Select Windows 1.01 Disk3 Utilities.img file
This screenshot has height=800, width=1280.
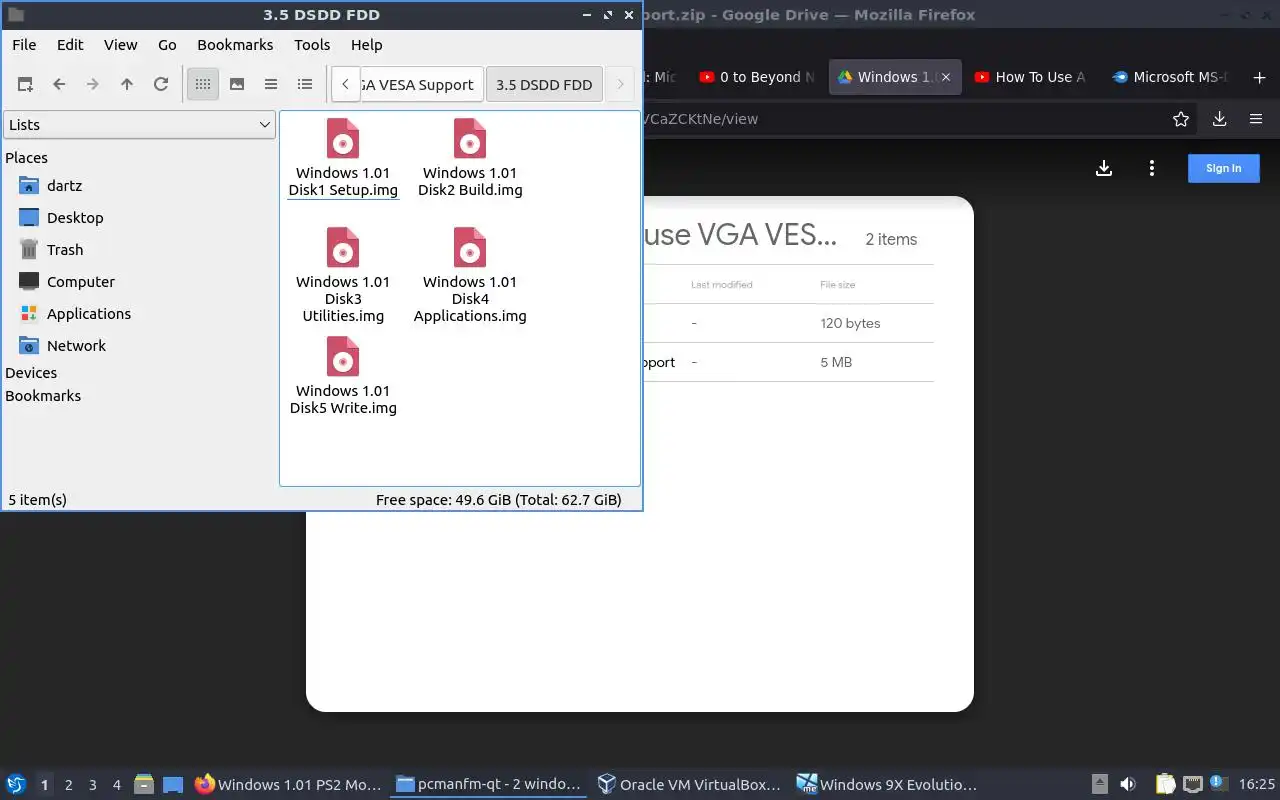click(x=343, y=275)
